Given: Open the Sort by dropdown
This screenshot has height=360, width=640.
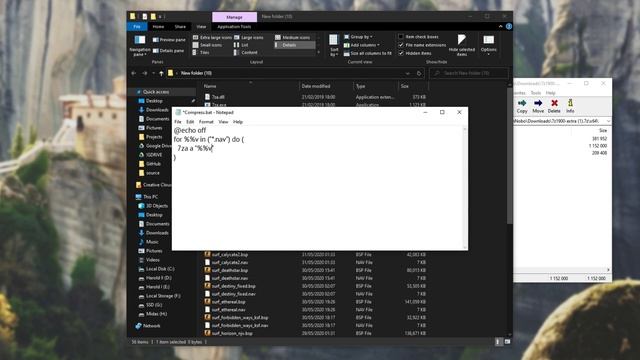Looking at the screenshot, I should (x=334, y=45).
